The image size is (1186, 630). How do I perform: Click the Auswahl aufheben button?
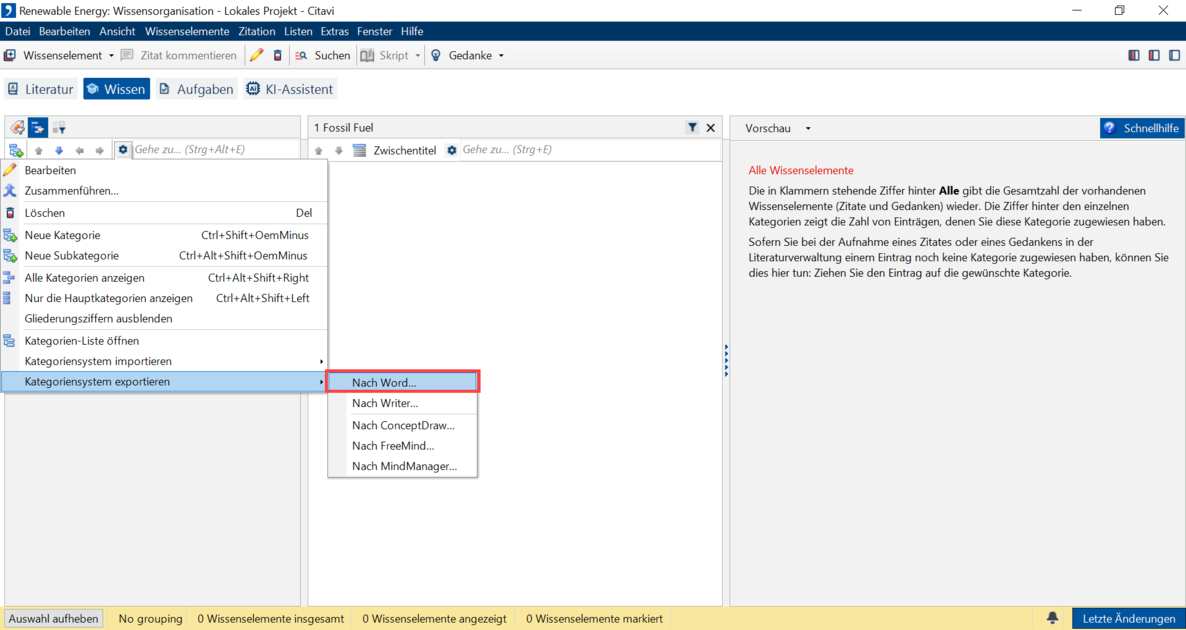[54, 619]
